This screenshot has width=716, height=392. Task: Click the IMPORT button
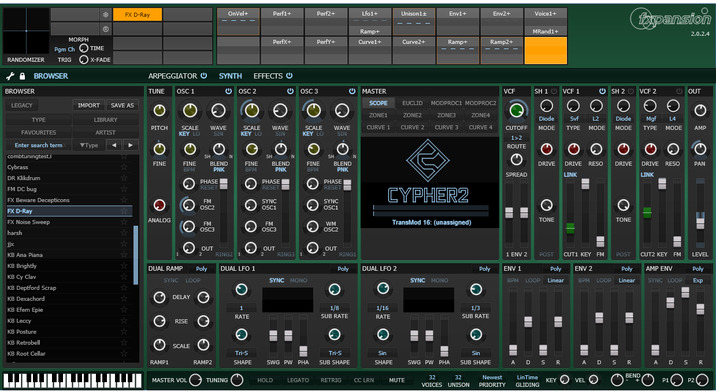(89, 105)
